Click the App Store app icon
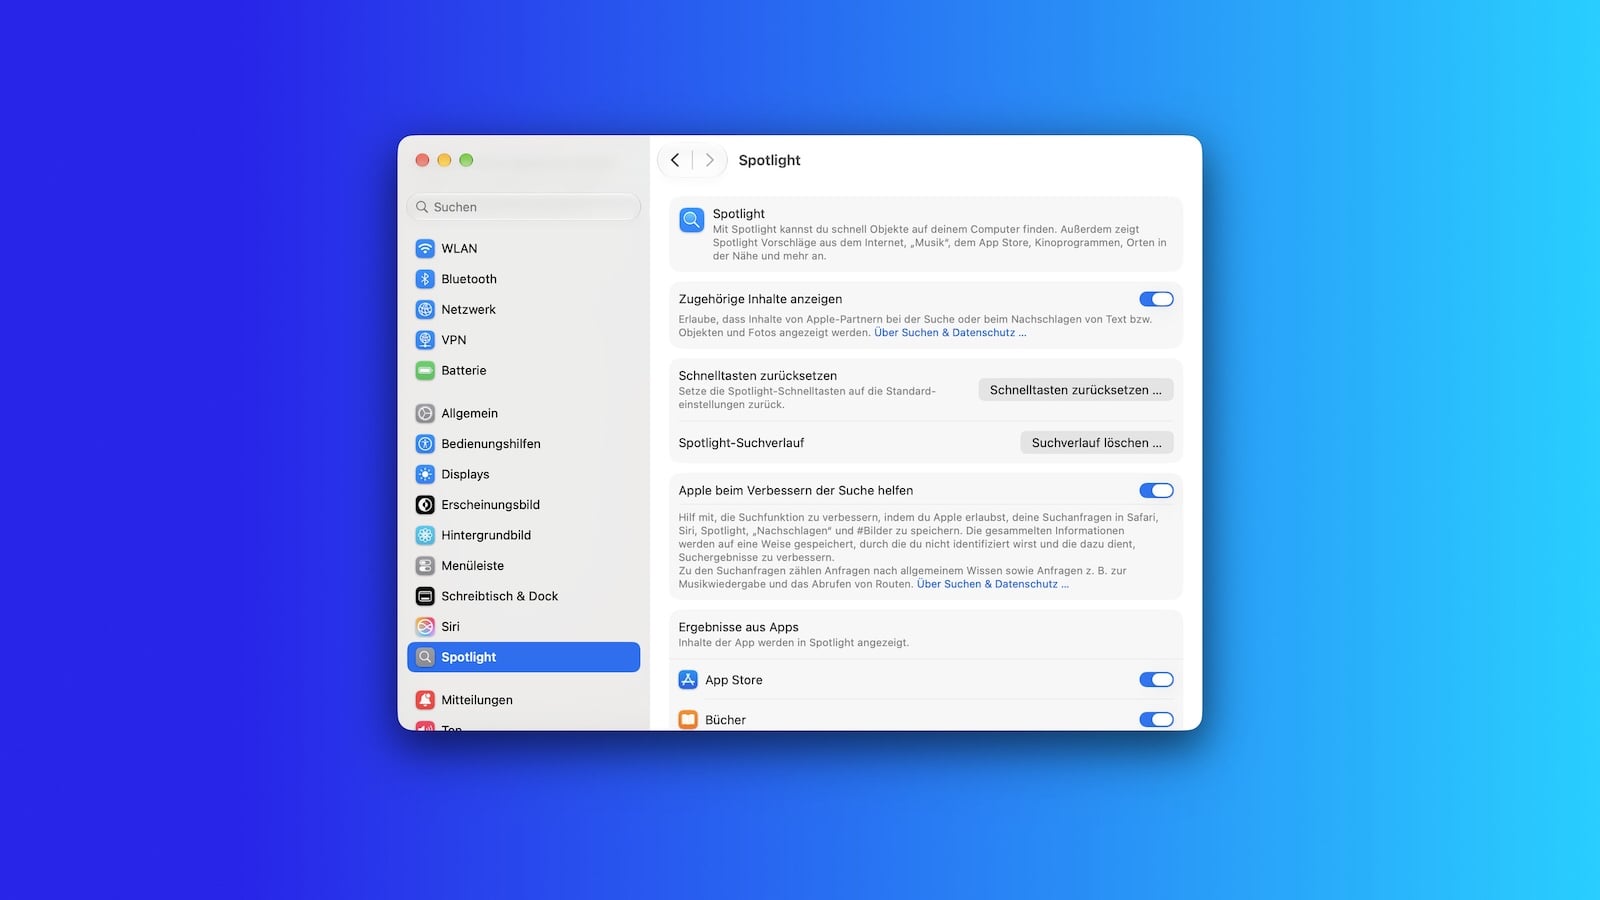 688,680
